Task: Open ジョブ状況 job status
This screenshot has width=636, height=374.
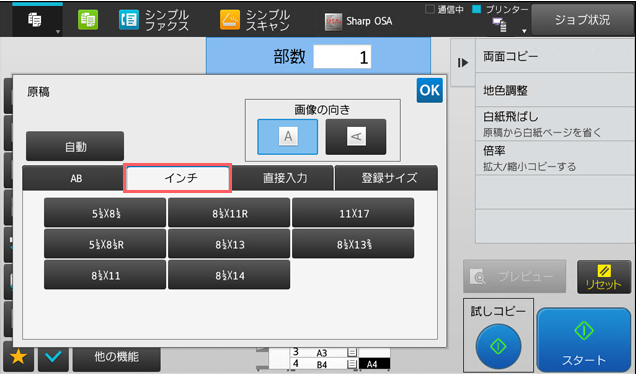Action: point(582,20)
